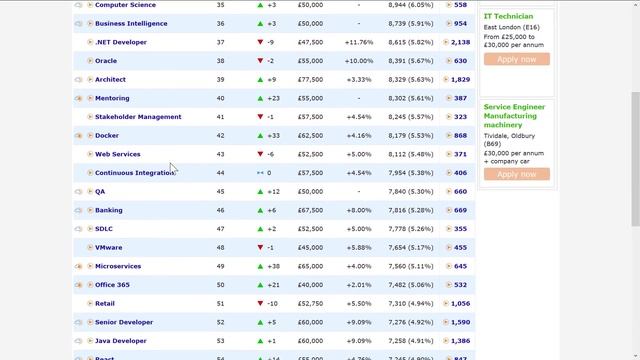Open the Business Intelligence skill link

click(x=131, y=24)
